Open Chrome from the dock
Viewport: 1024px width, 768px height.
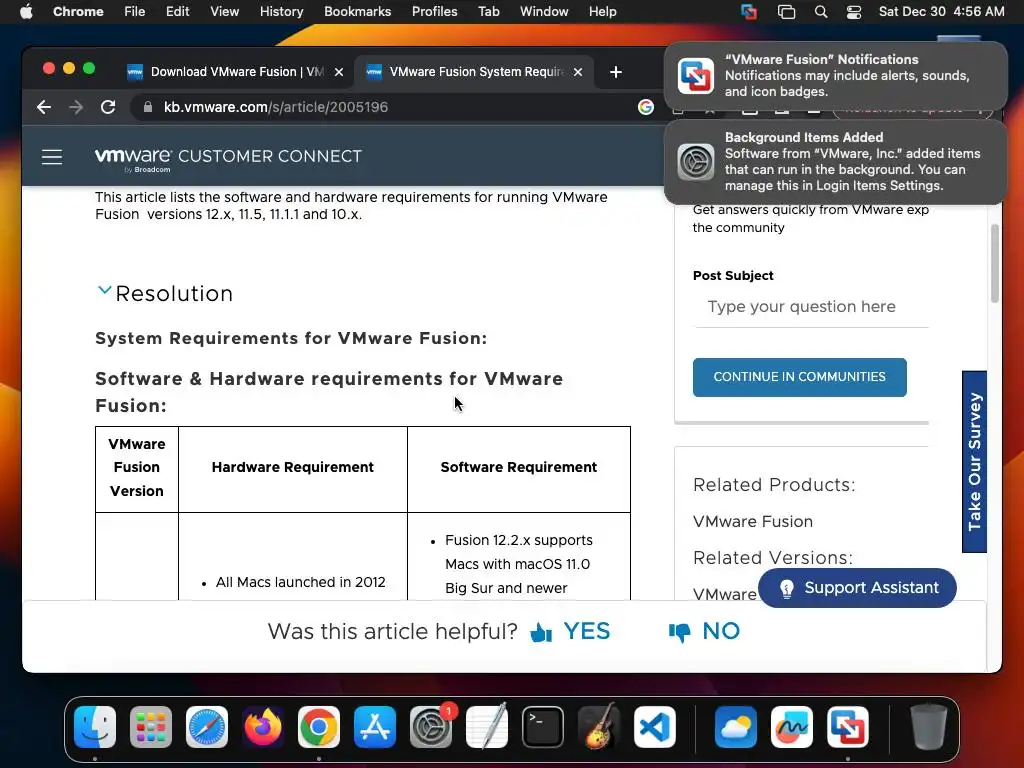319,726
